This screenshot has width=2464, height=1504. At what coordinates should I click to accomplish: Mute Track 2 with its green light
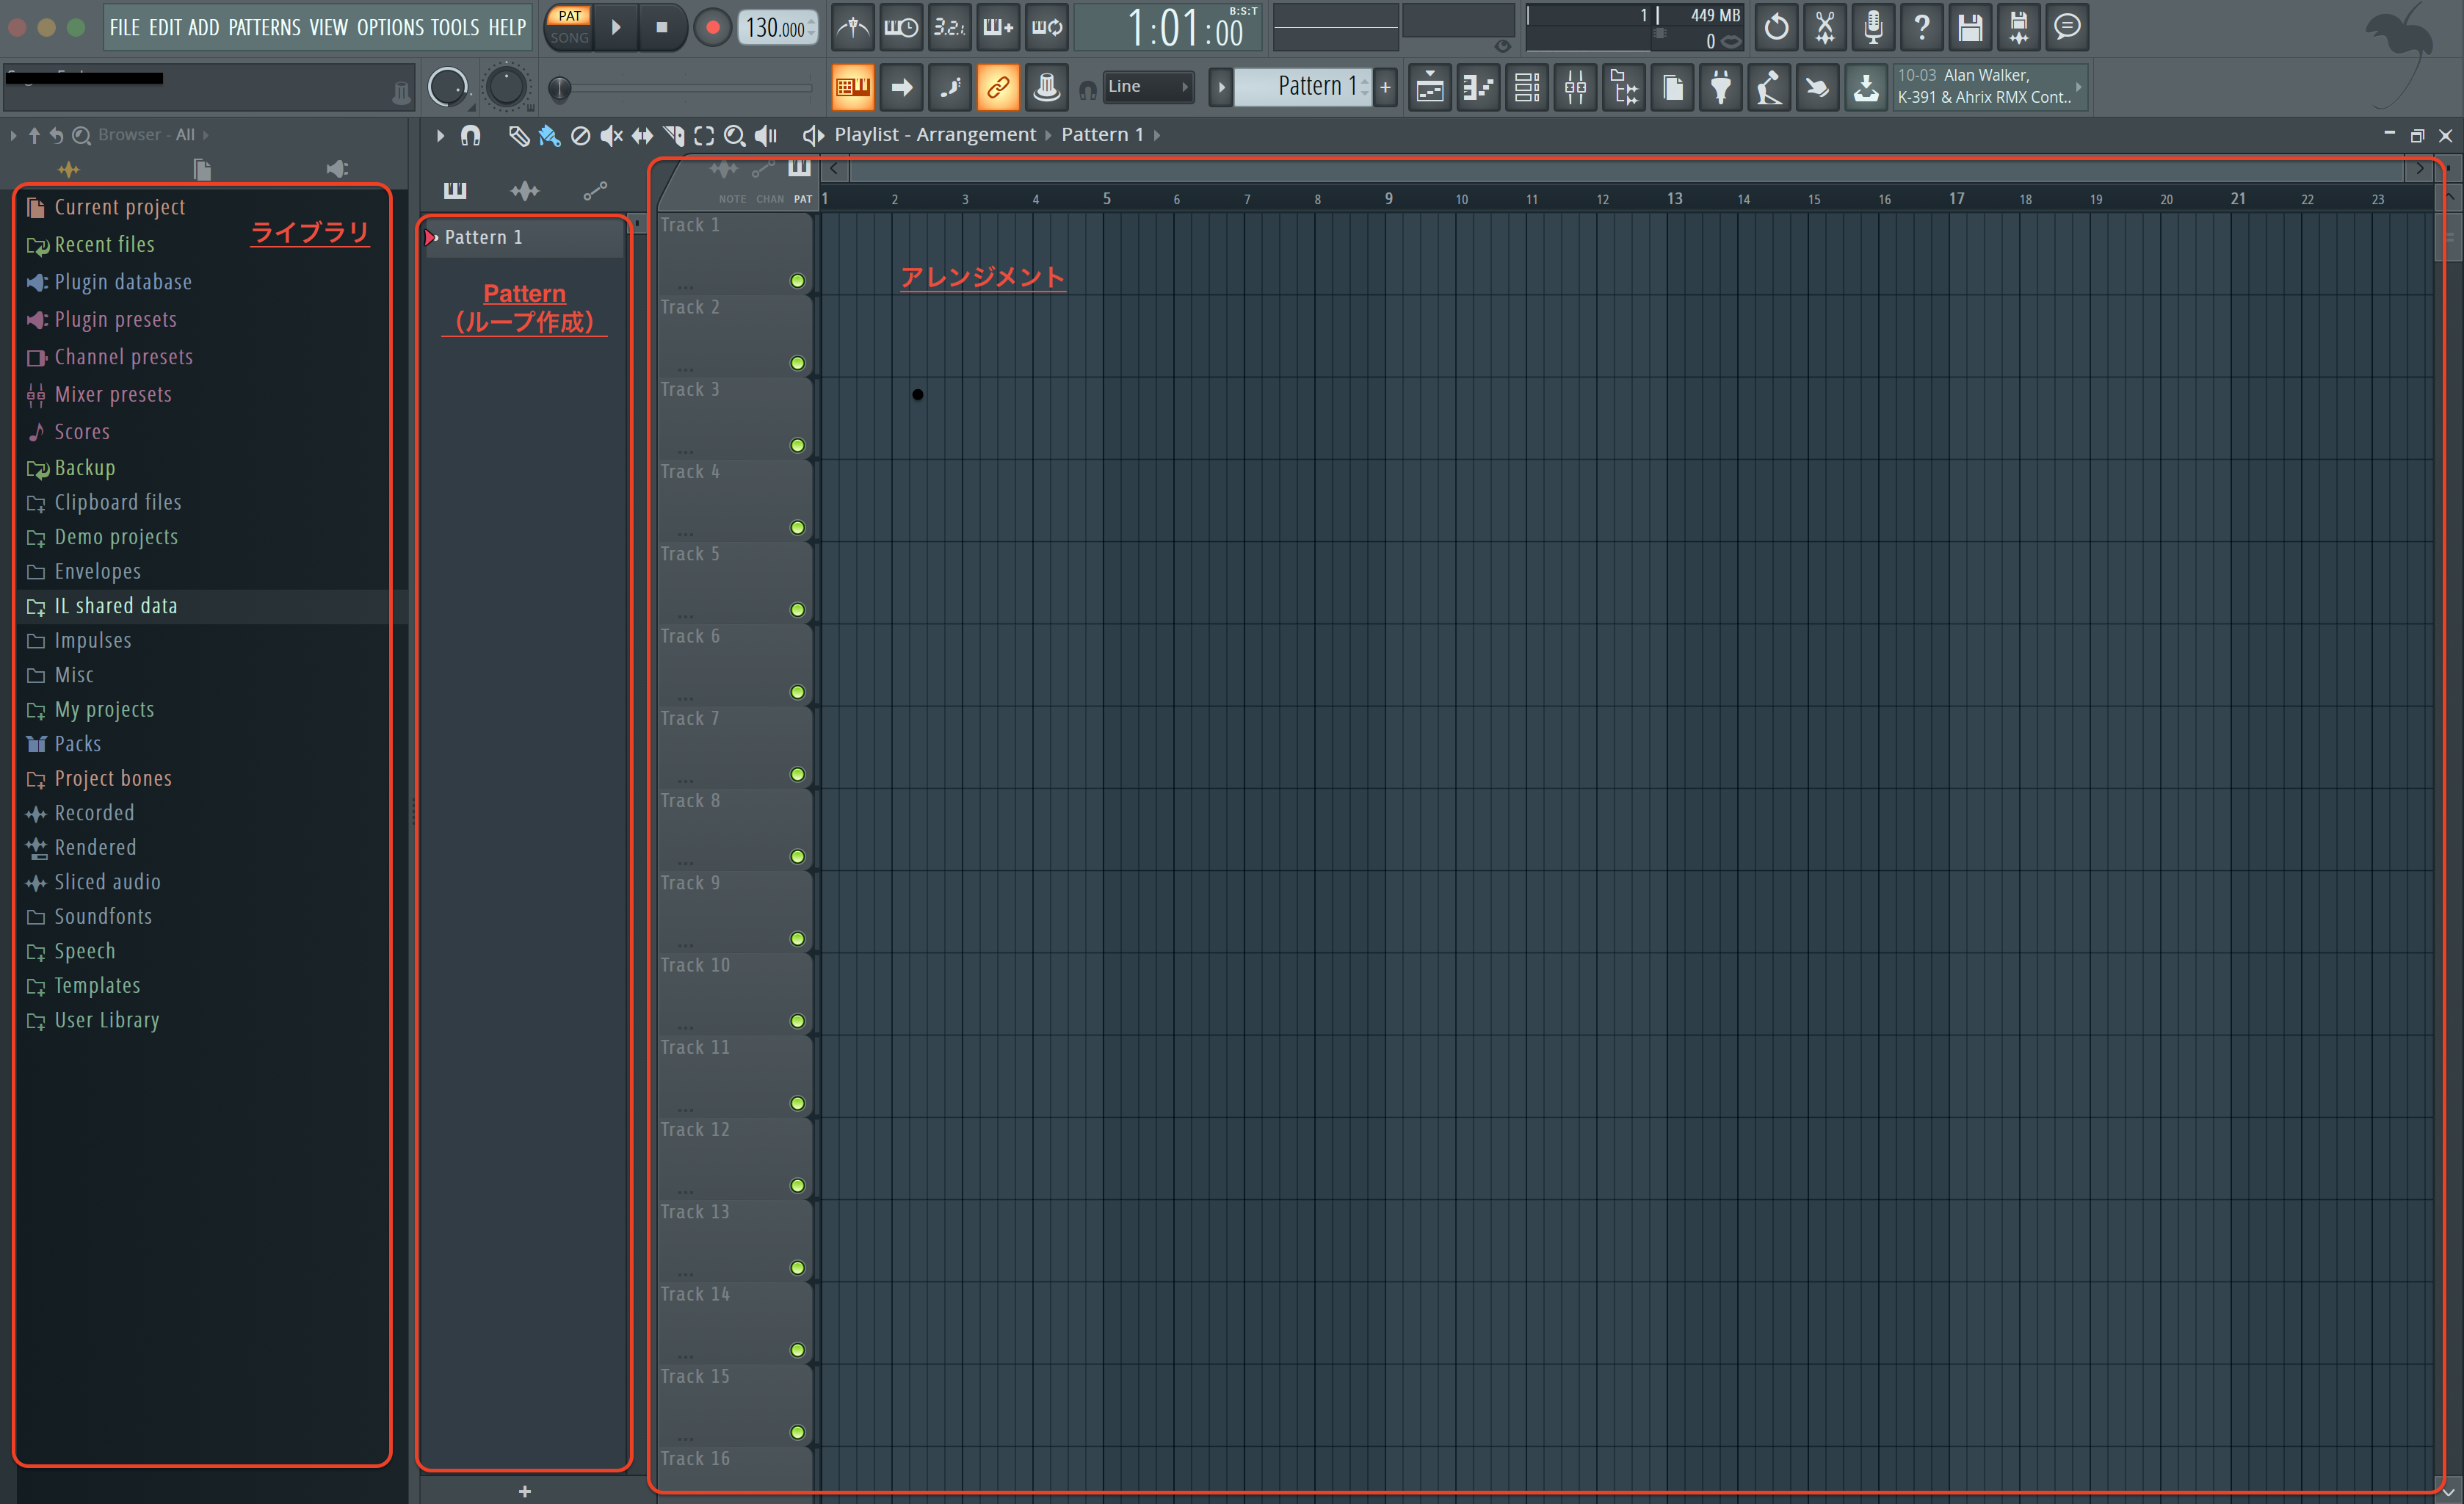click(797, 363)
